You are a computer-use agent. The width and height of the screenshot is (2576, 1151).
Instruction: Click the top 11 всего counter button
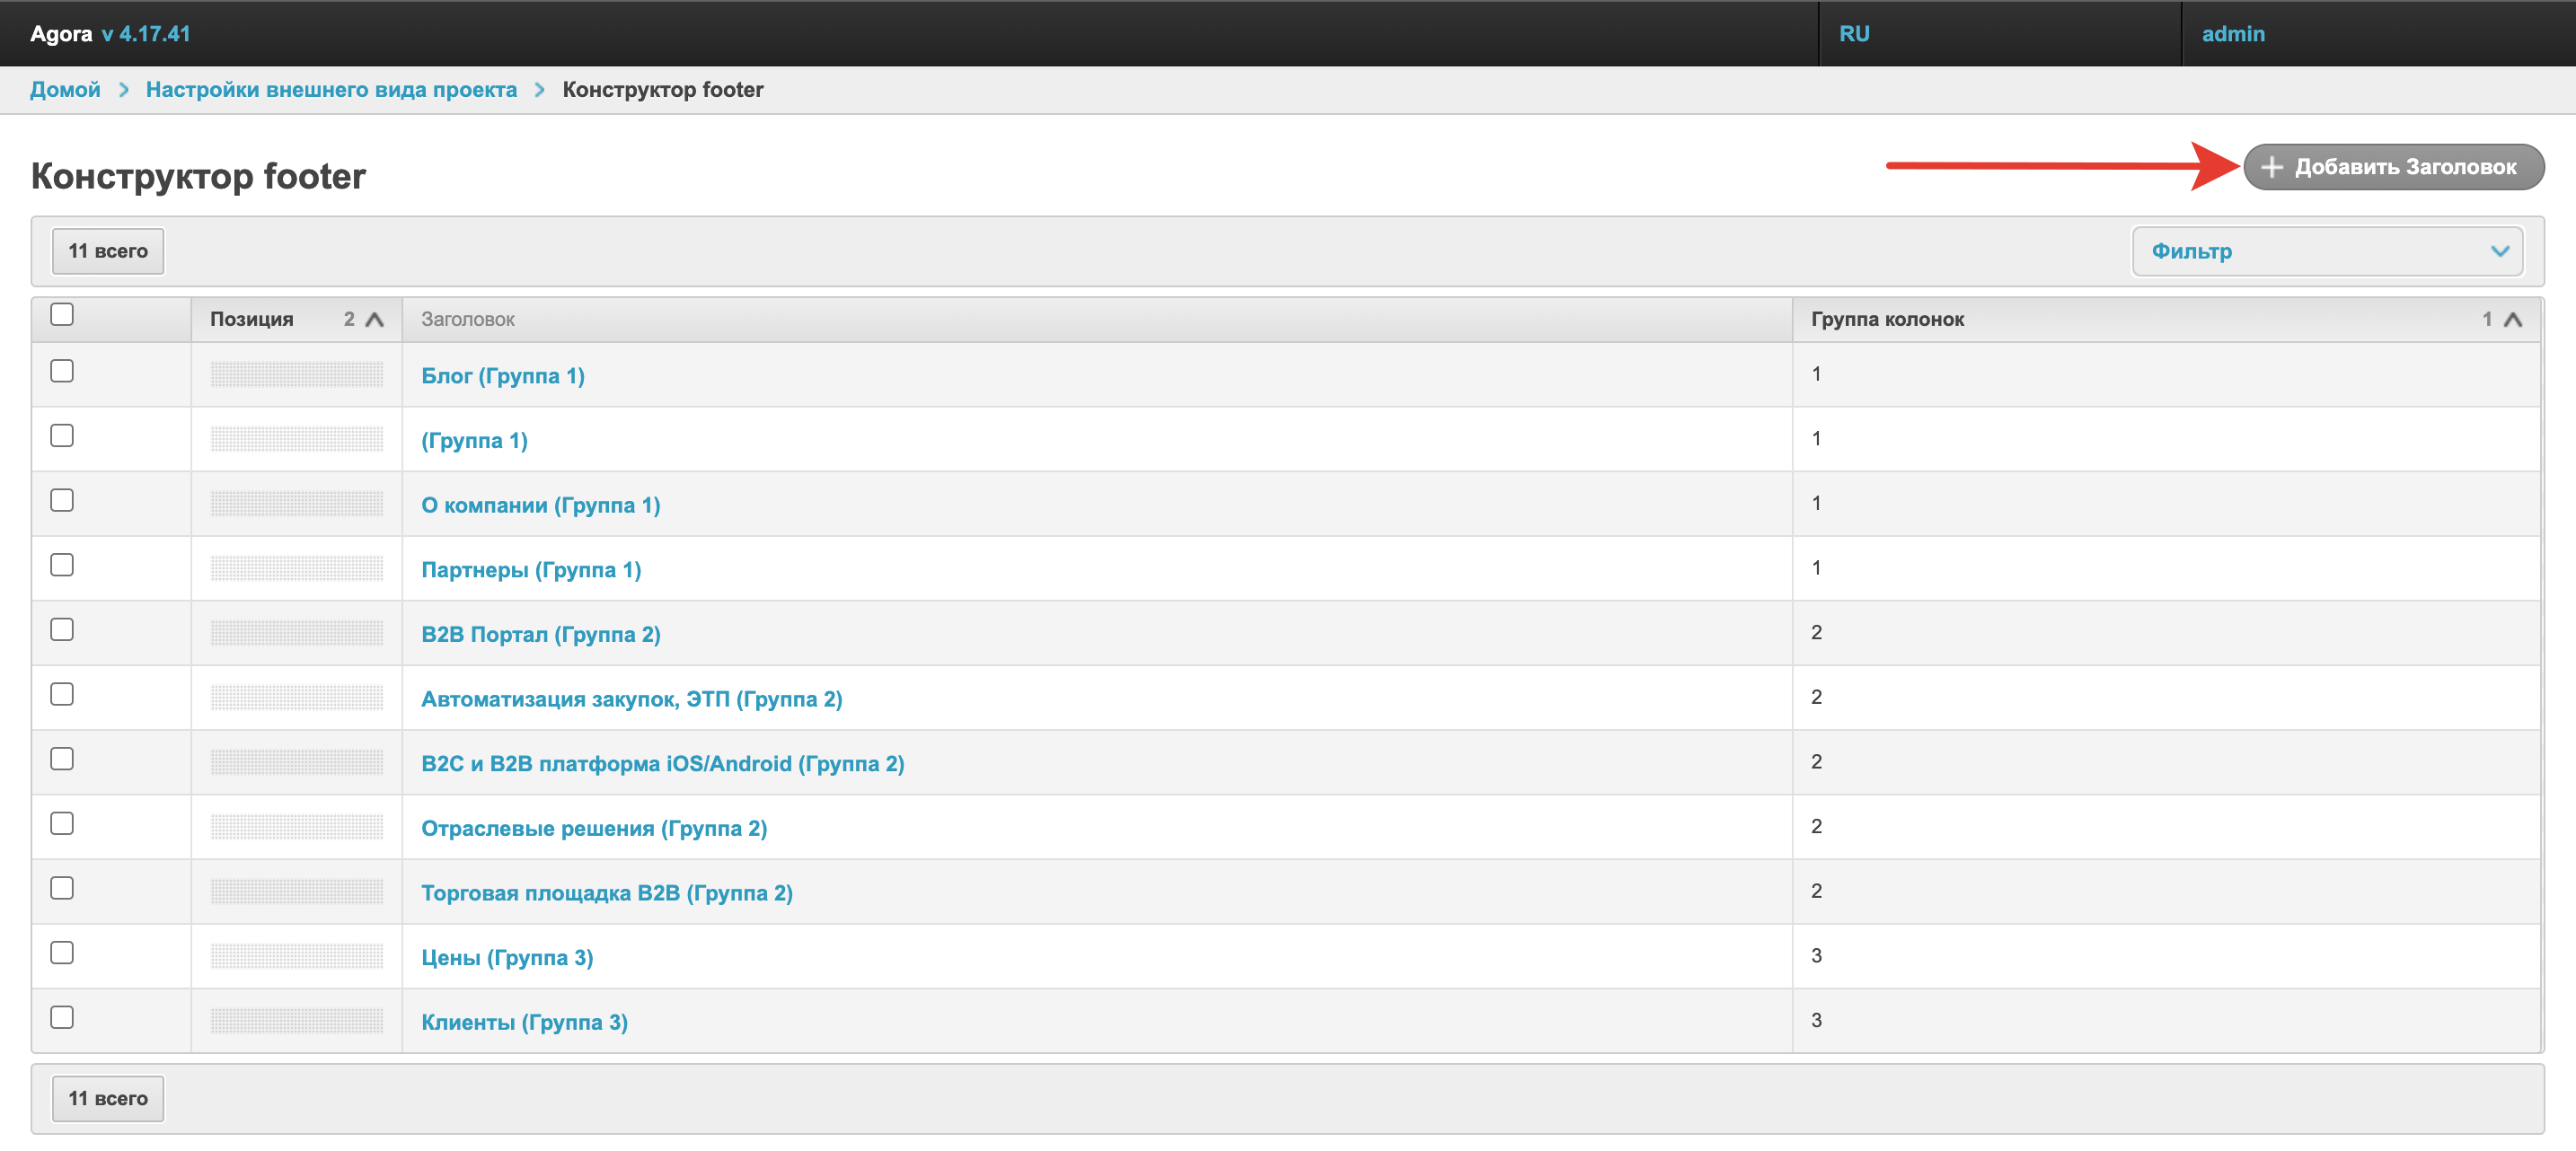click(108, 251)
